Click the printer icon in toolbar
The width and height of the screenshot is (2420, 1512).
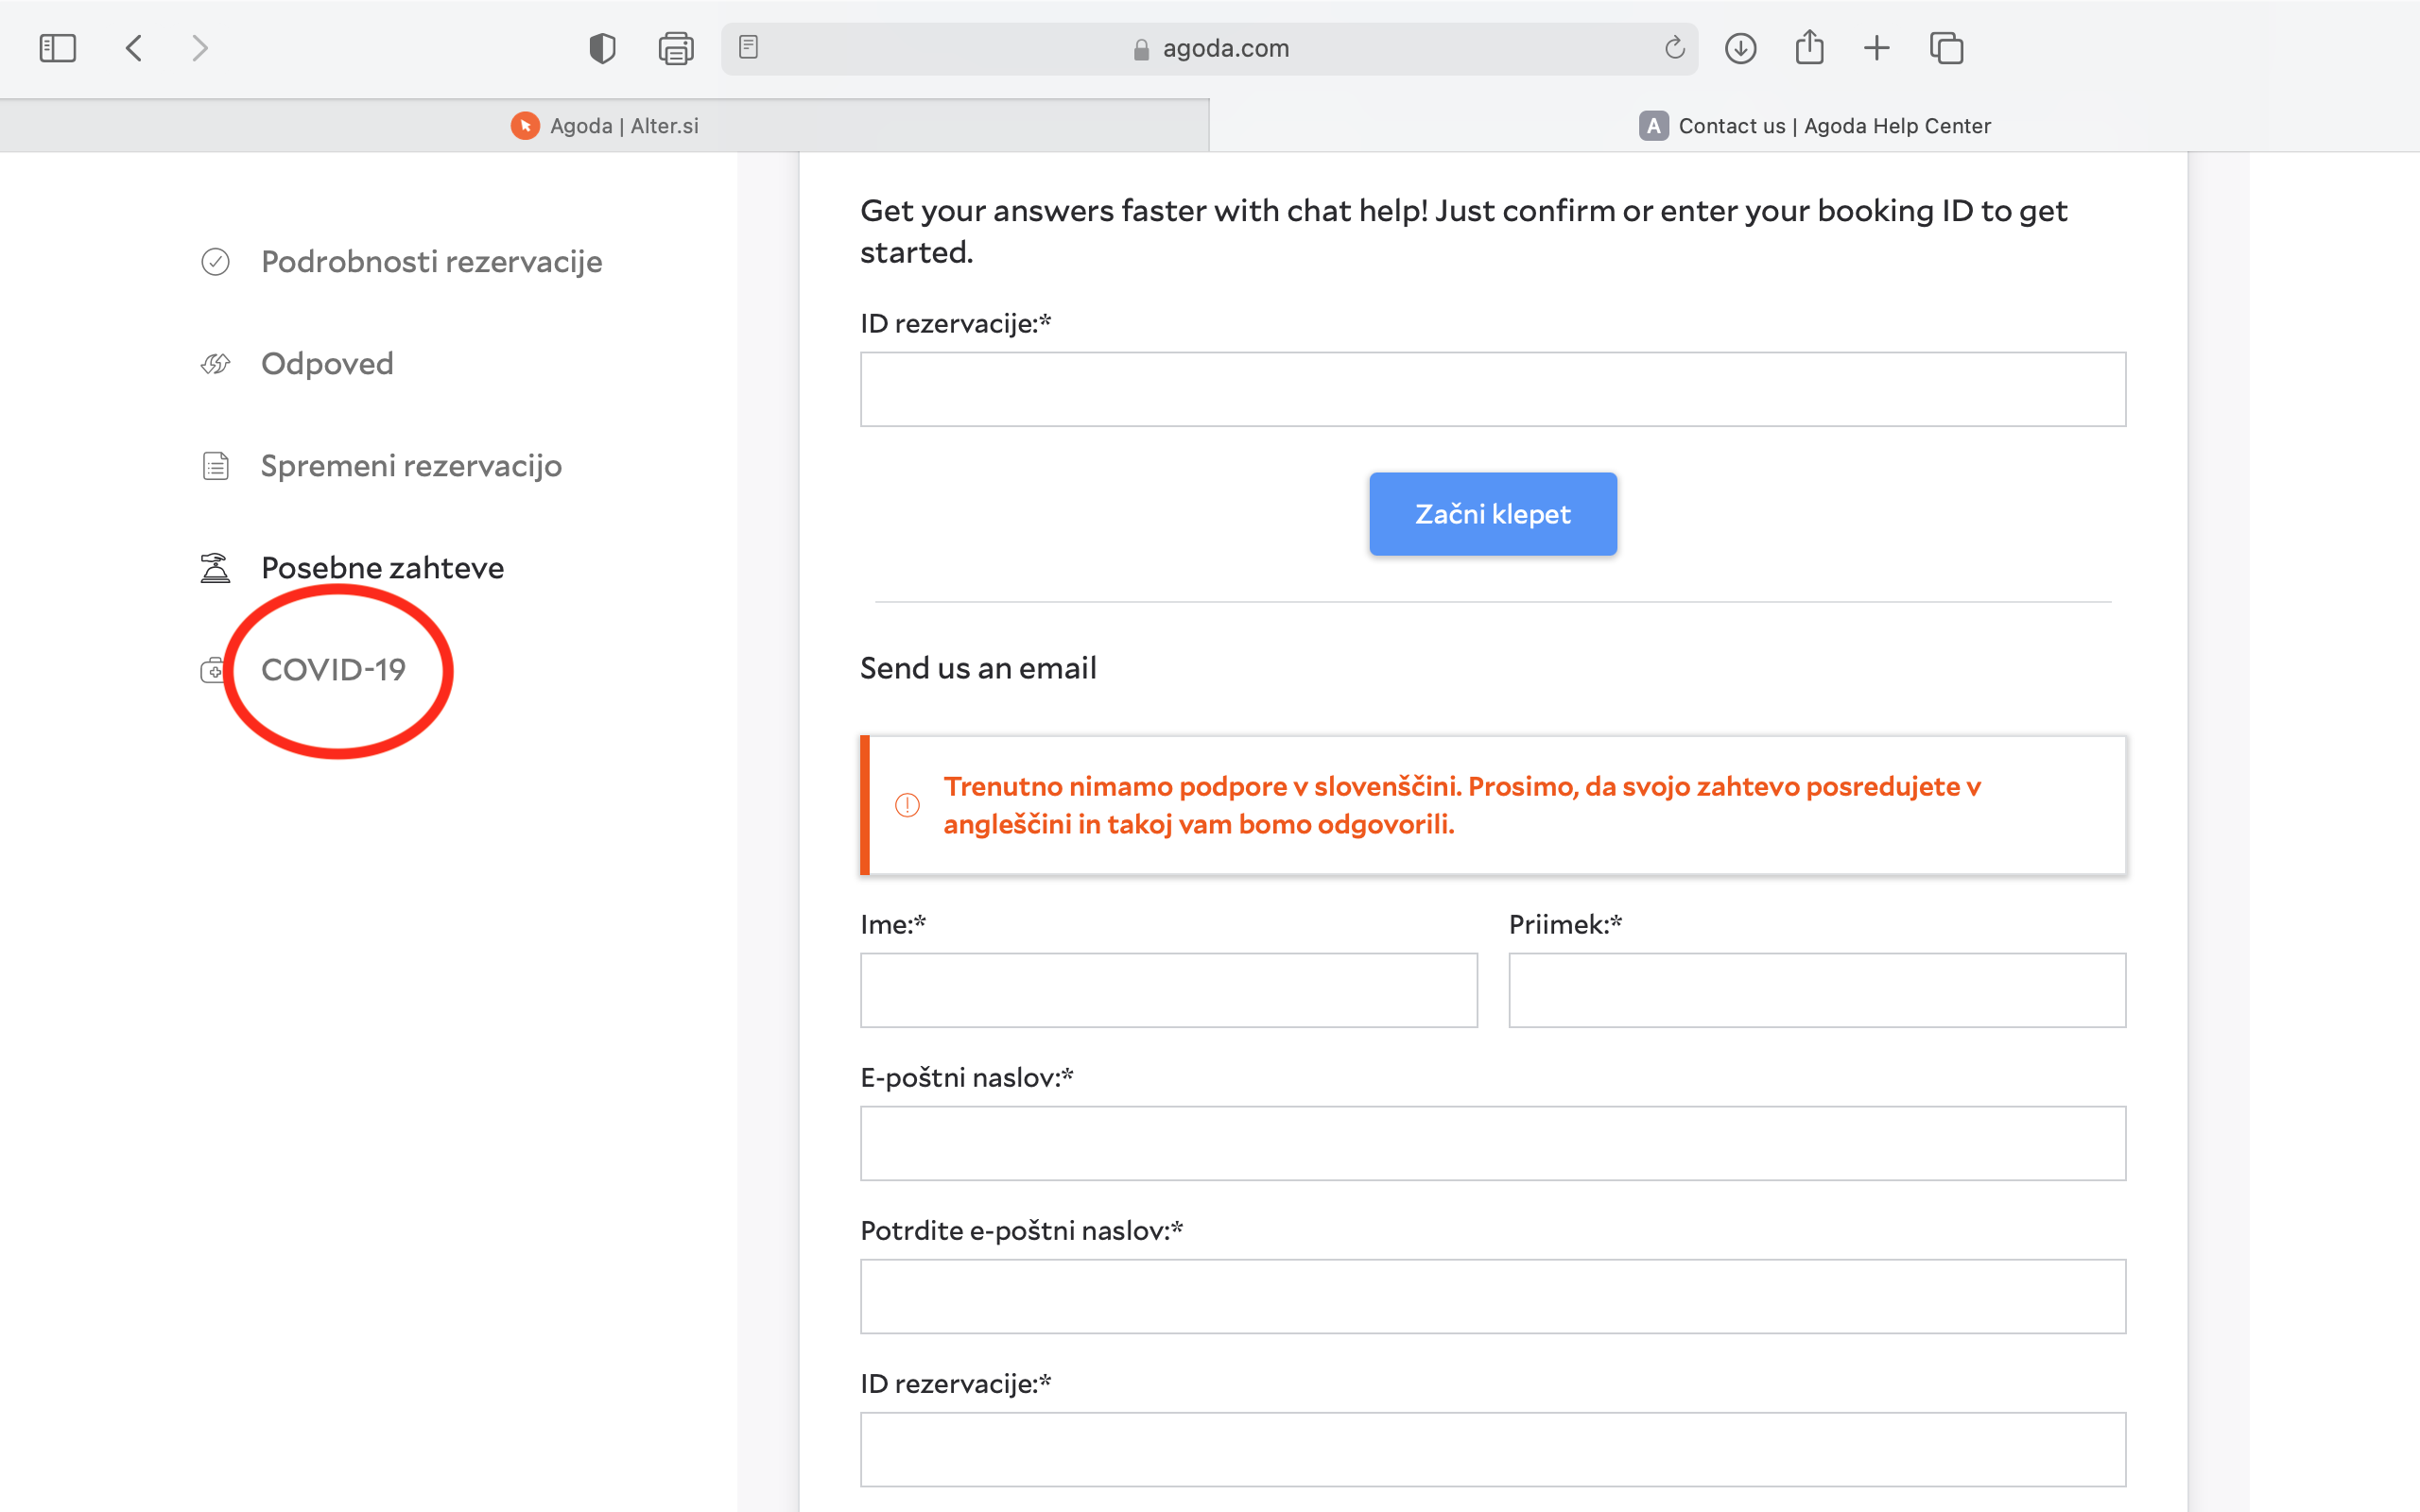[x=676, y=48]
